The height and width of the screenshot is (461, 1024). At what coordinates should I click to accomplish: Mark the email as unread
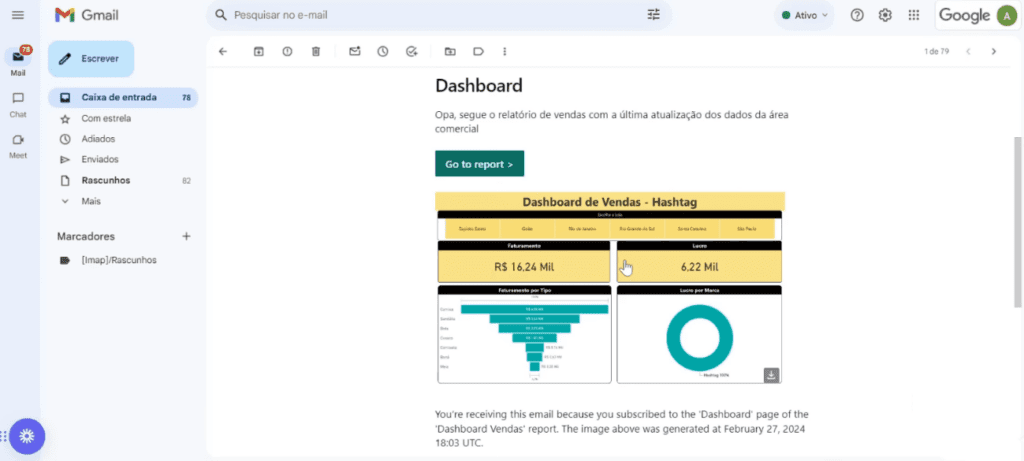[x=355, y=52]
